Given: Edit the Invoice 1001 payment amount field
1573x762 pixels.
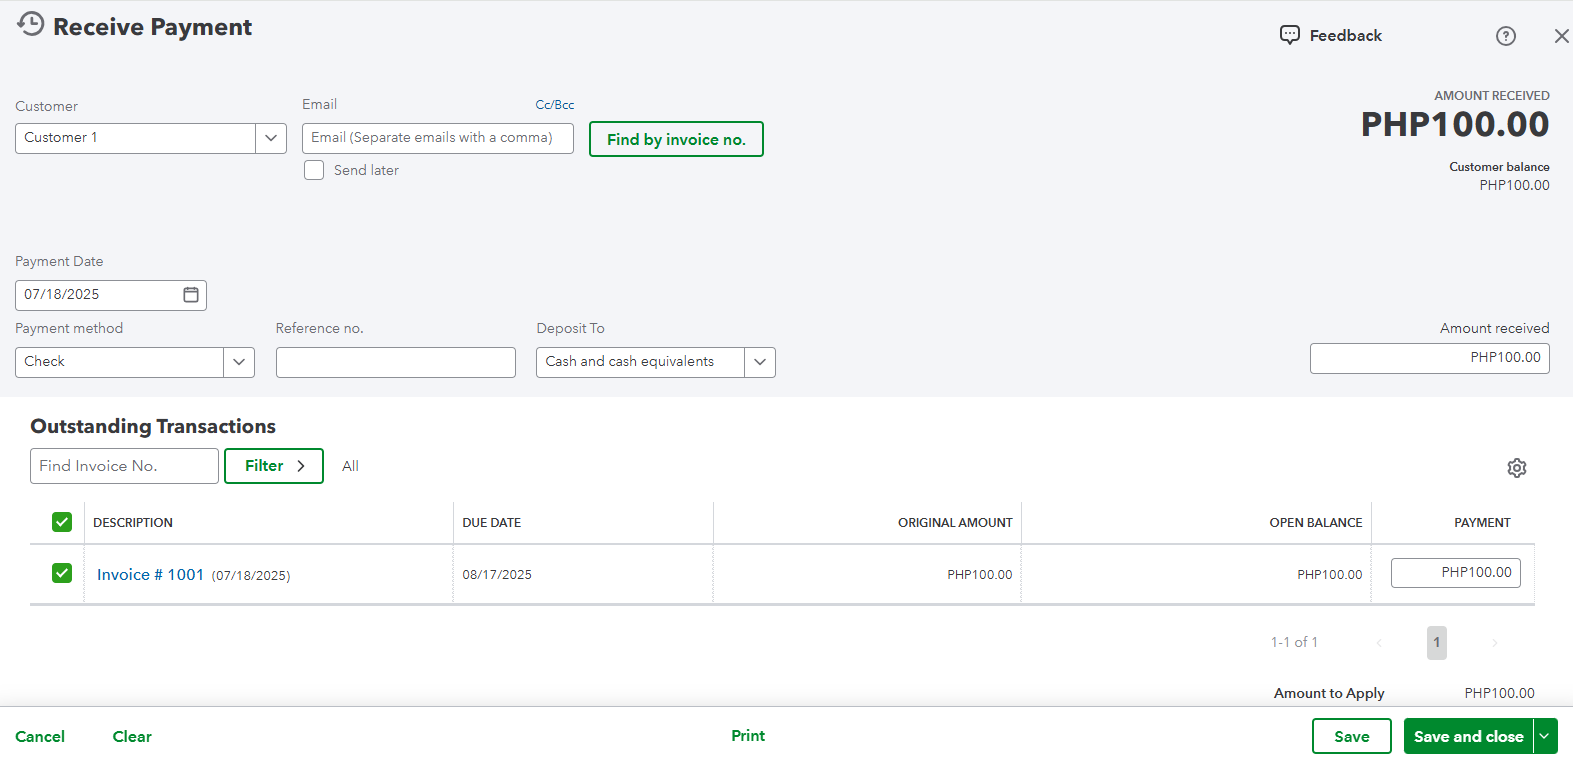Looking at the screenshot, I should pyautogui.click(x=1456, y=573).
